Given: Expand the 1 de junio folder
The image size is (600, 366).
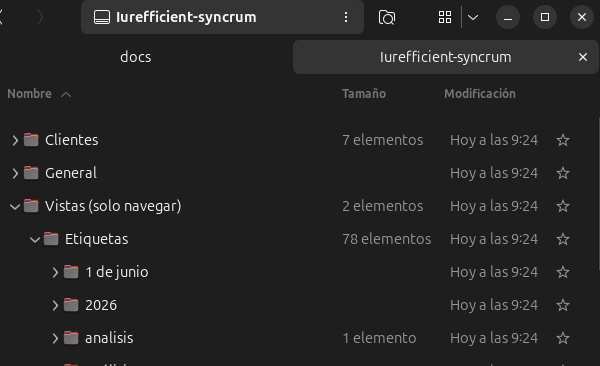Looking at the screenshot, I should tap(55, 272).
